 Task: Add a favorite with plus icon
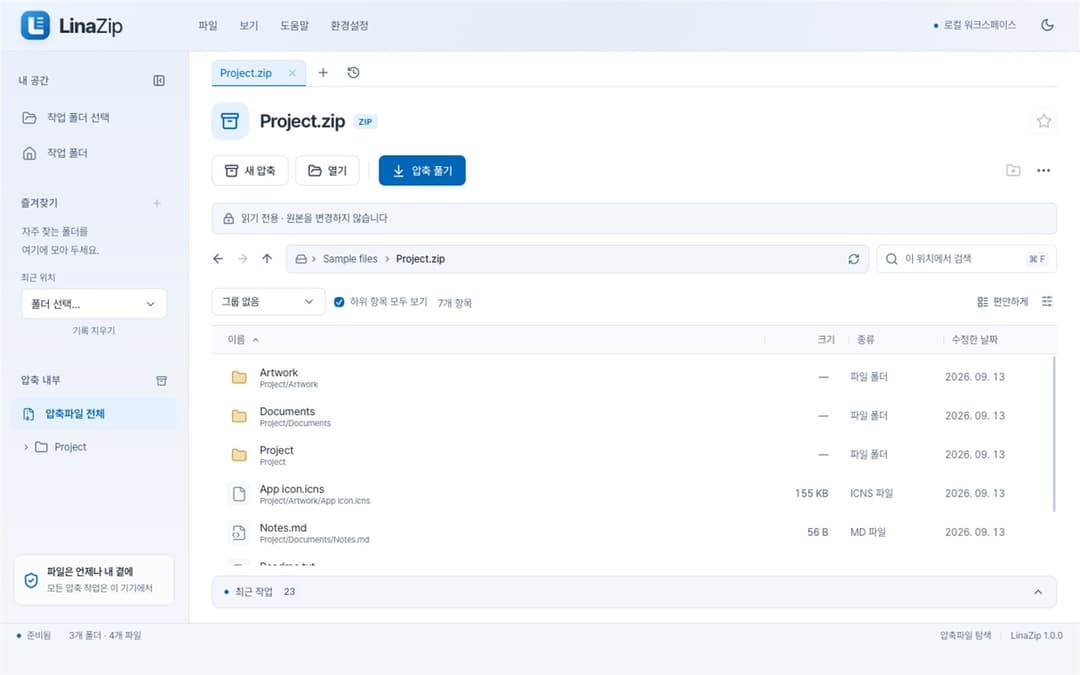click(x=156, y=203)
